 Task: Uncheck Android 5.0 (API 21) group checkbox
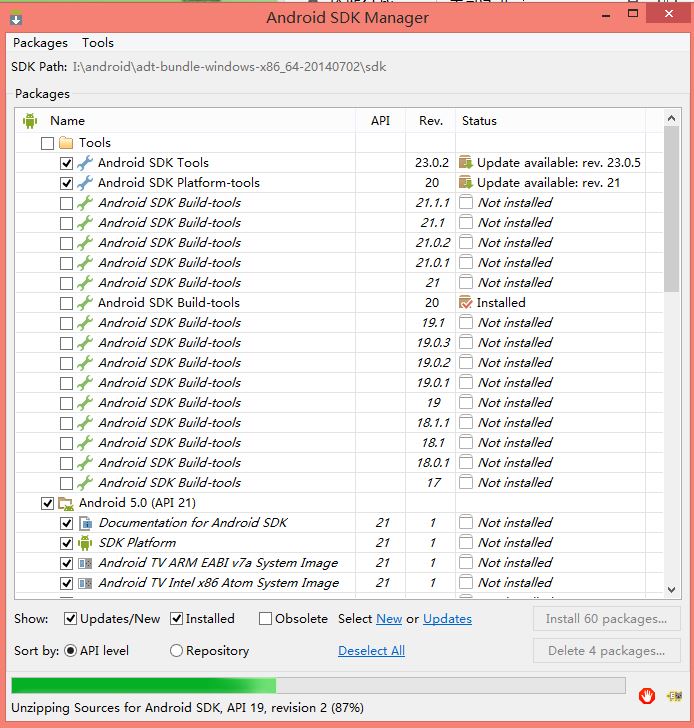(47, 503)
